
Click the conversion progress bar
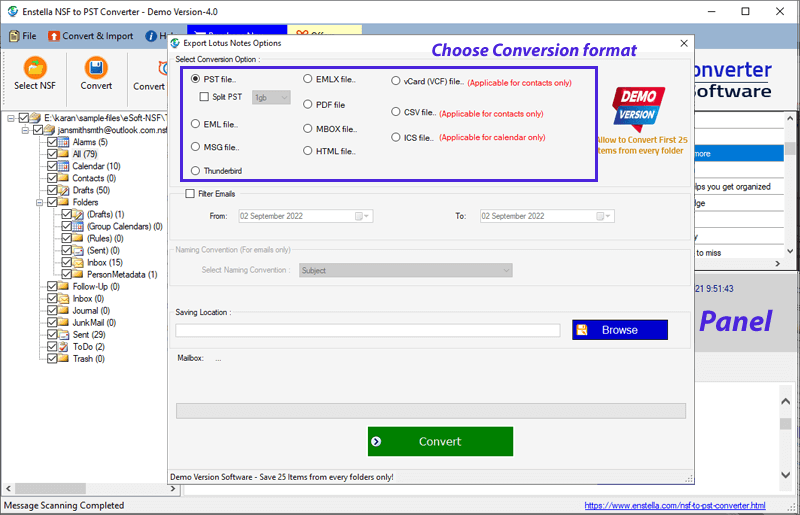click(x=431, y=411)
